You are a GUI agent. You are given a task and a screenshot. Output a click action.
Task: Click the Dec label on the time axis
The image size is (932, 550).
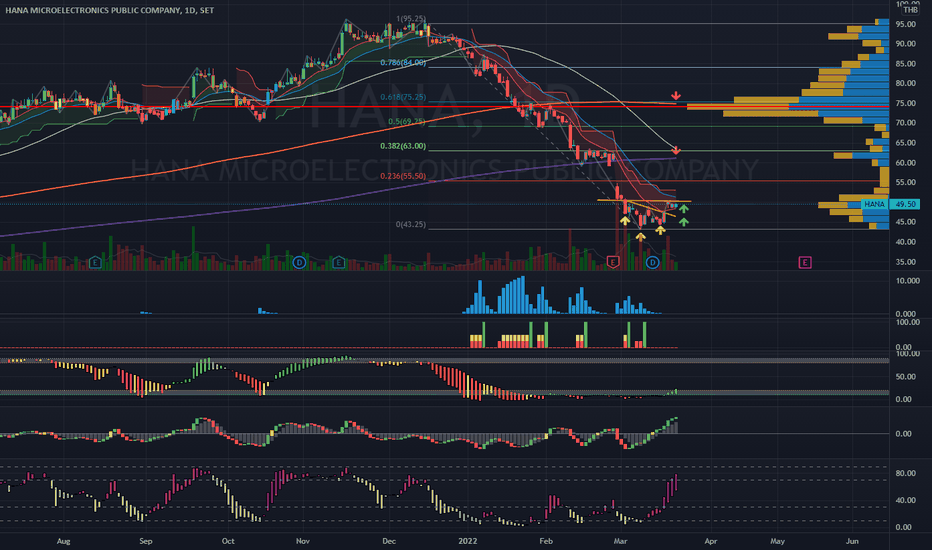pos(389,541)
